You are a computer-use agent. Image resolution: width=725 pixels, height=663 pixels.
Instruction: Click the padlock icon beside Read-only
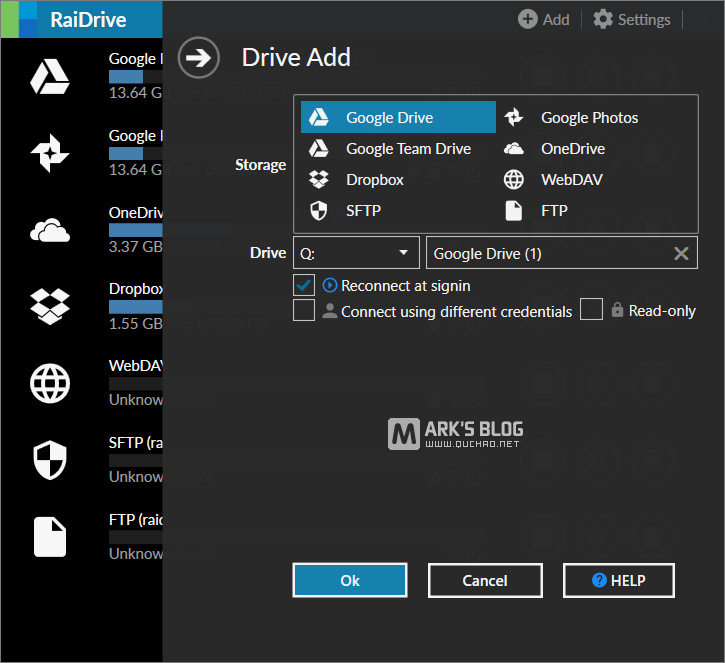click(x=617, y=310)
